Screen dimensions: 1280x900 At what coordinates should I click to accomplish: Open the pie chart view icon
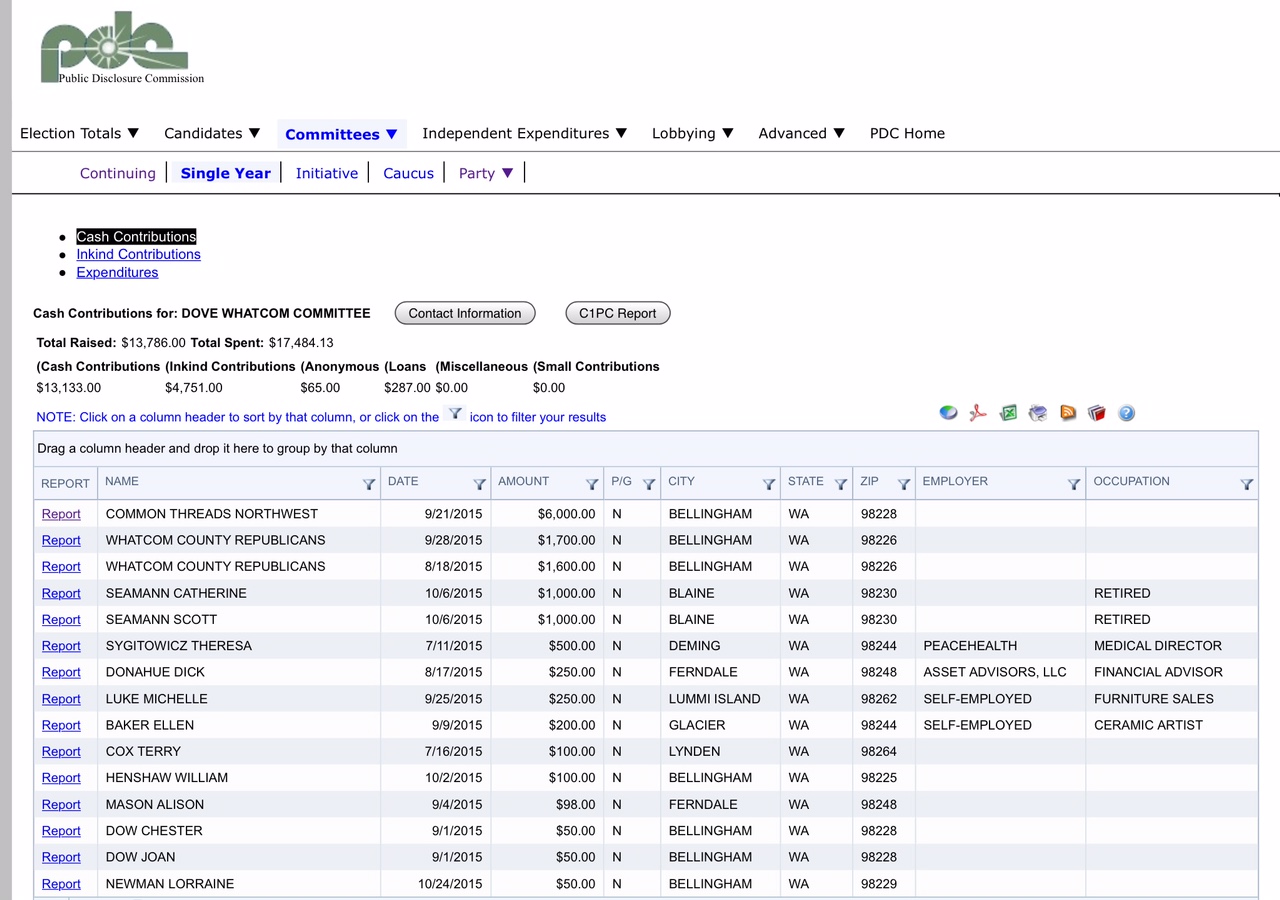[948, 413]
